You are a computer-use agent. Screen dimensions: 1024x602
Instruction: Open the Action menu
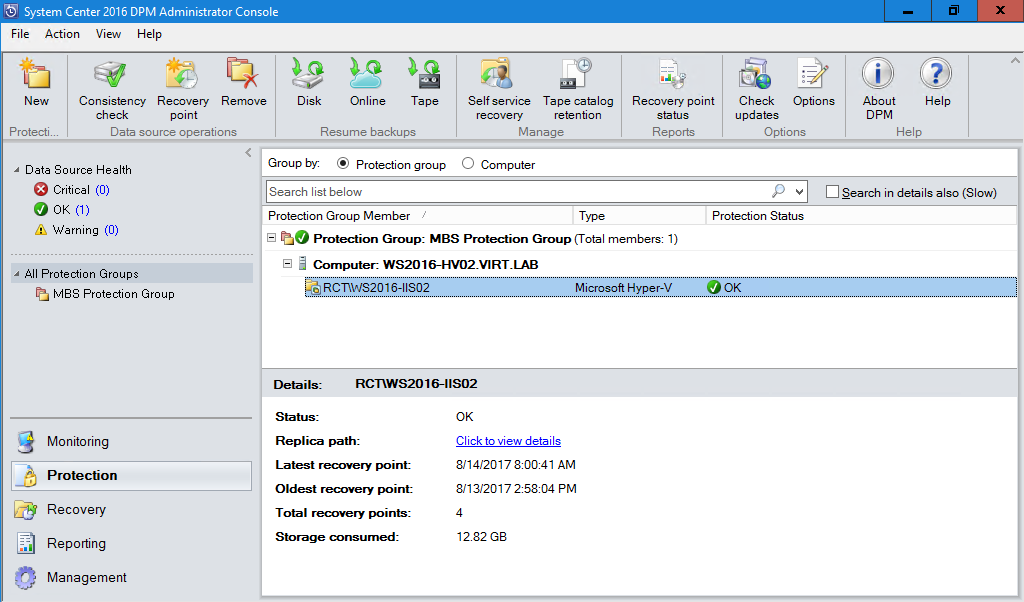pyautogui.click(x=62, y=34)
